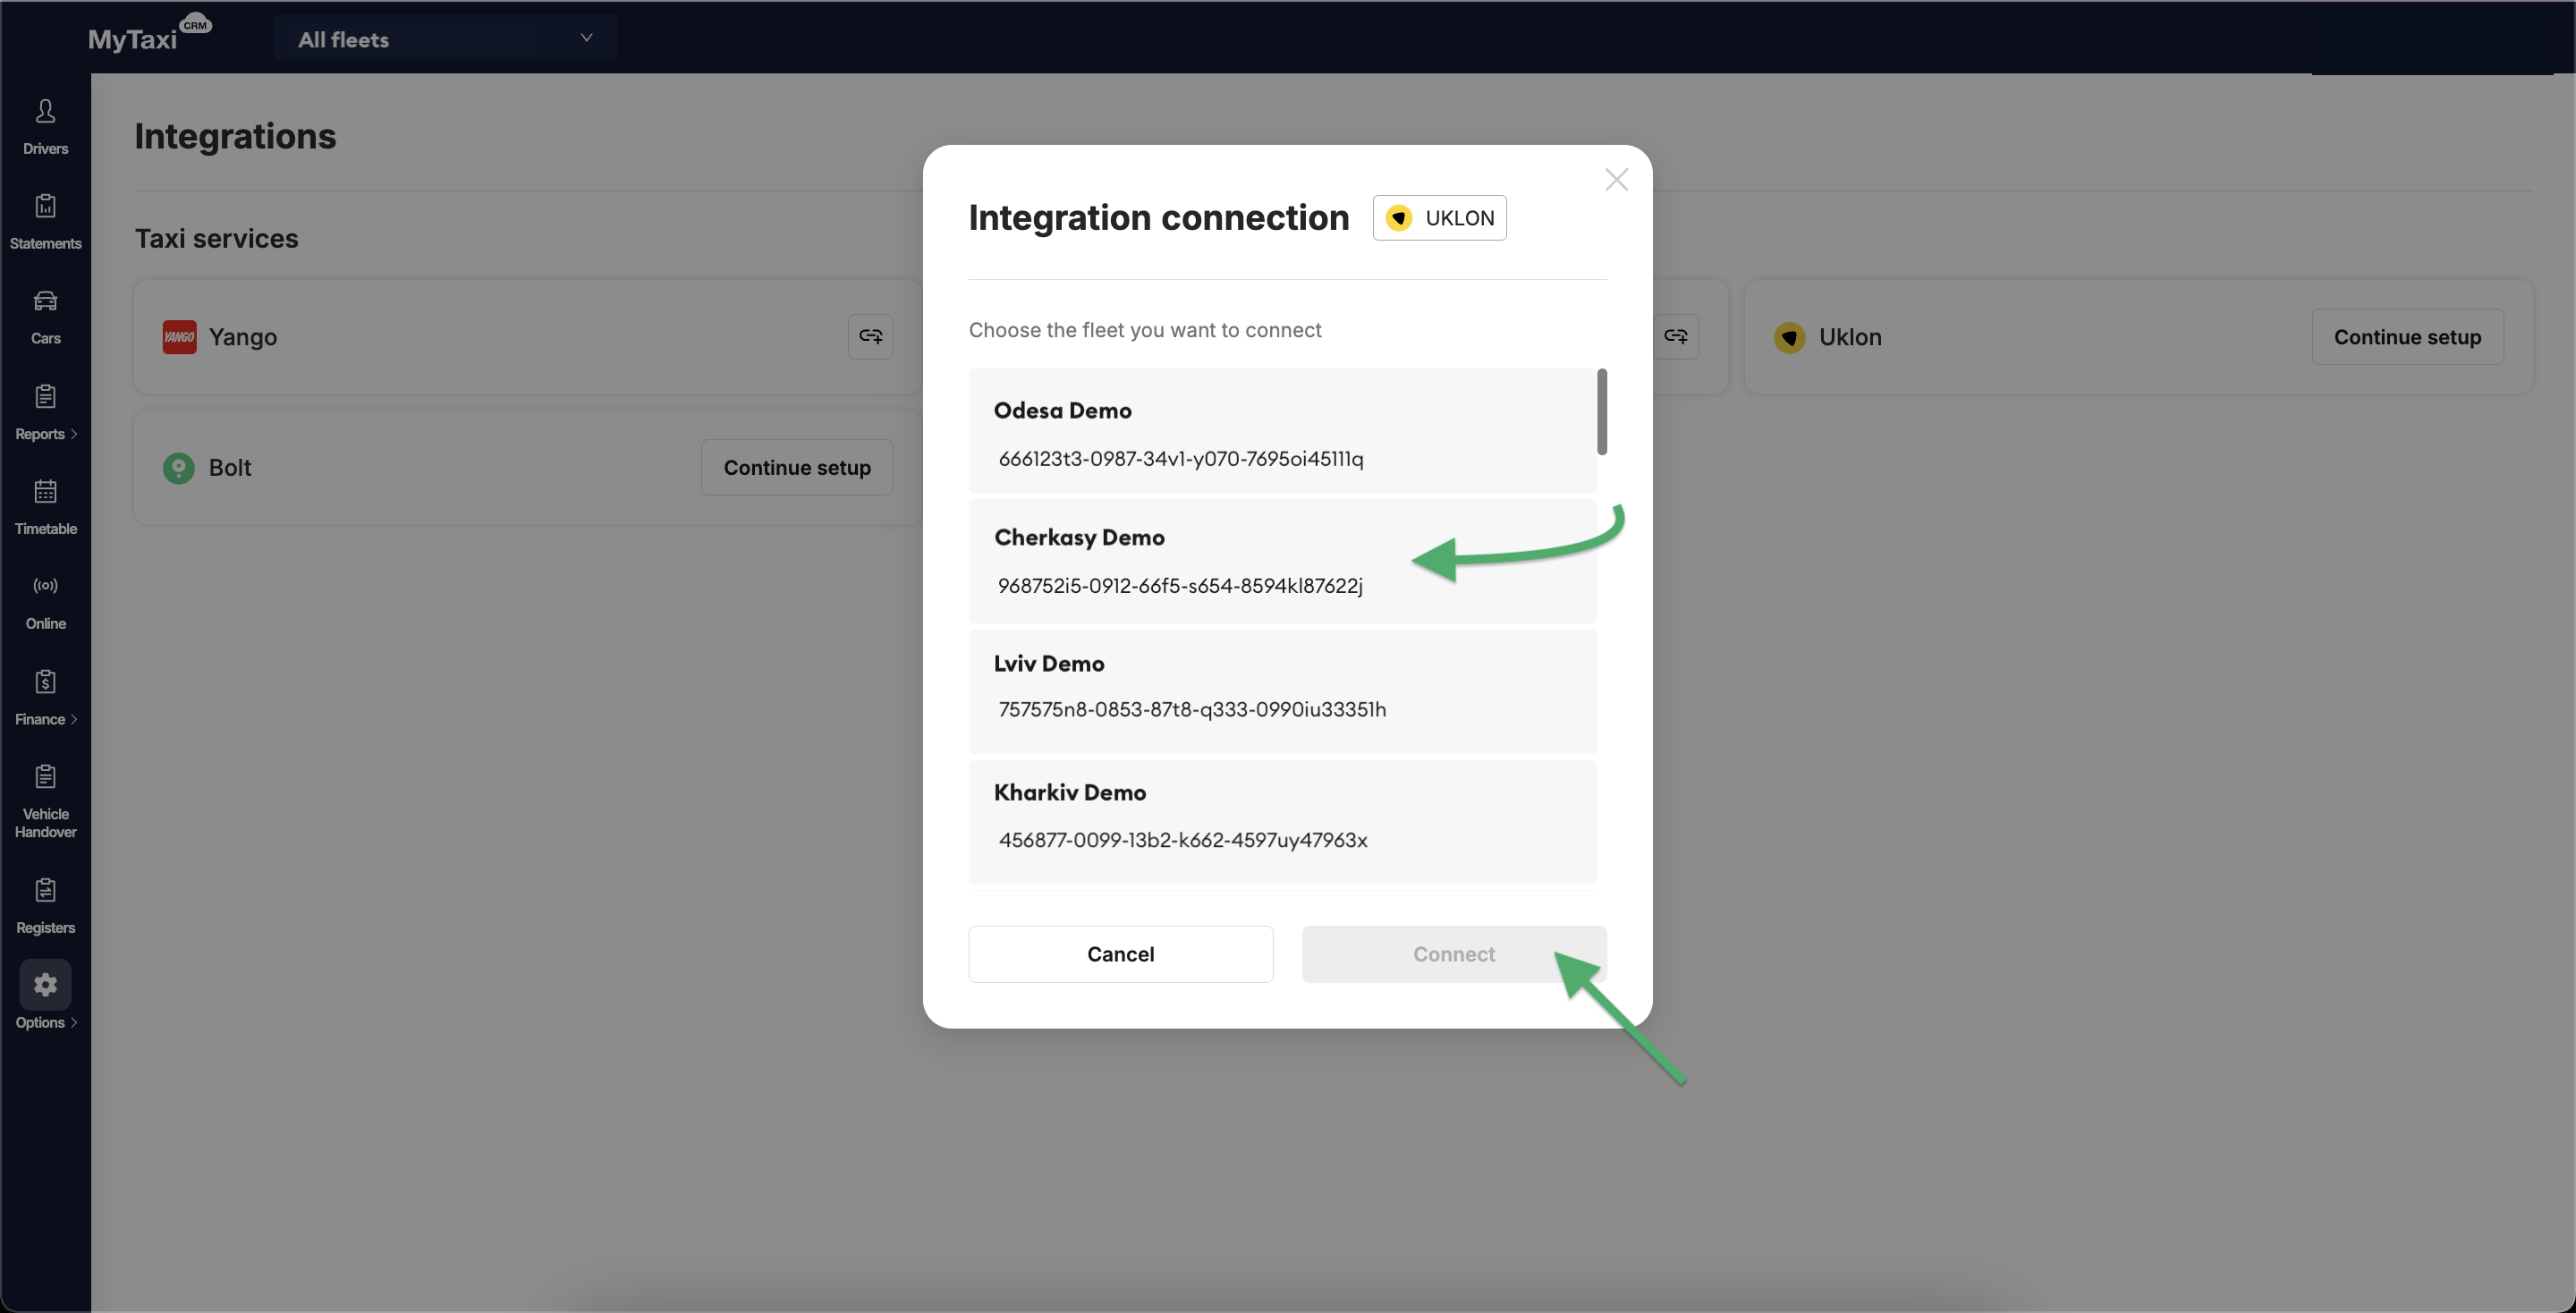The width and height of the screenshot is (2576, 1313).
Task: Click the Yango logo icon
Action: click(x=179, y=336)
